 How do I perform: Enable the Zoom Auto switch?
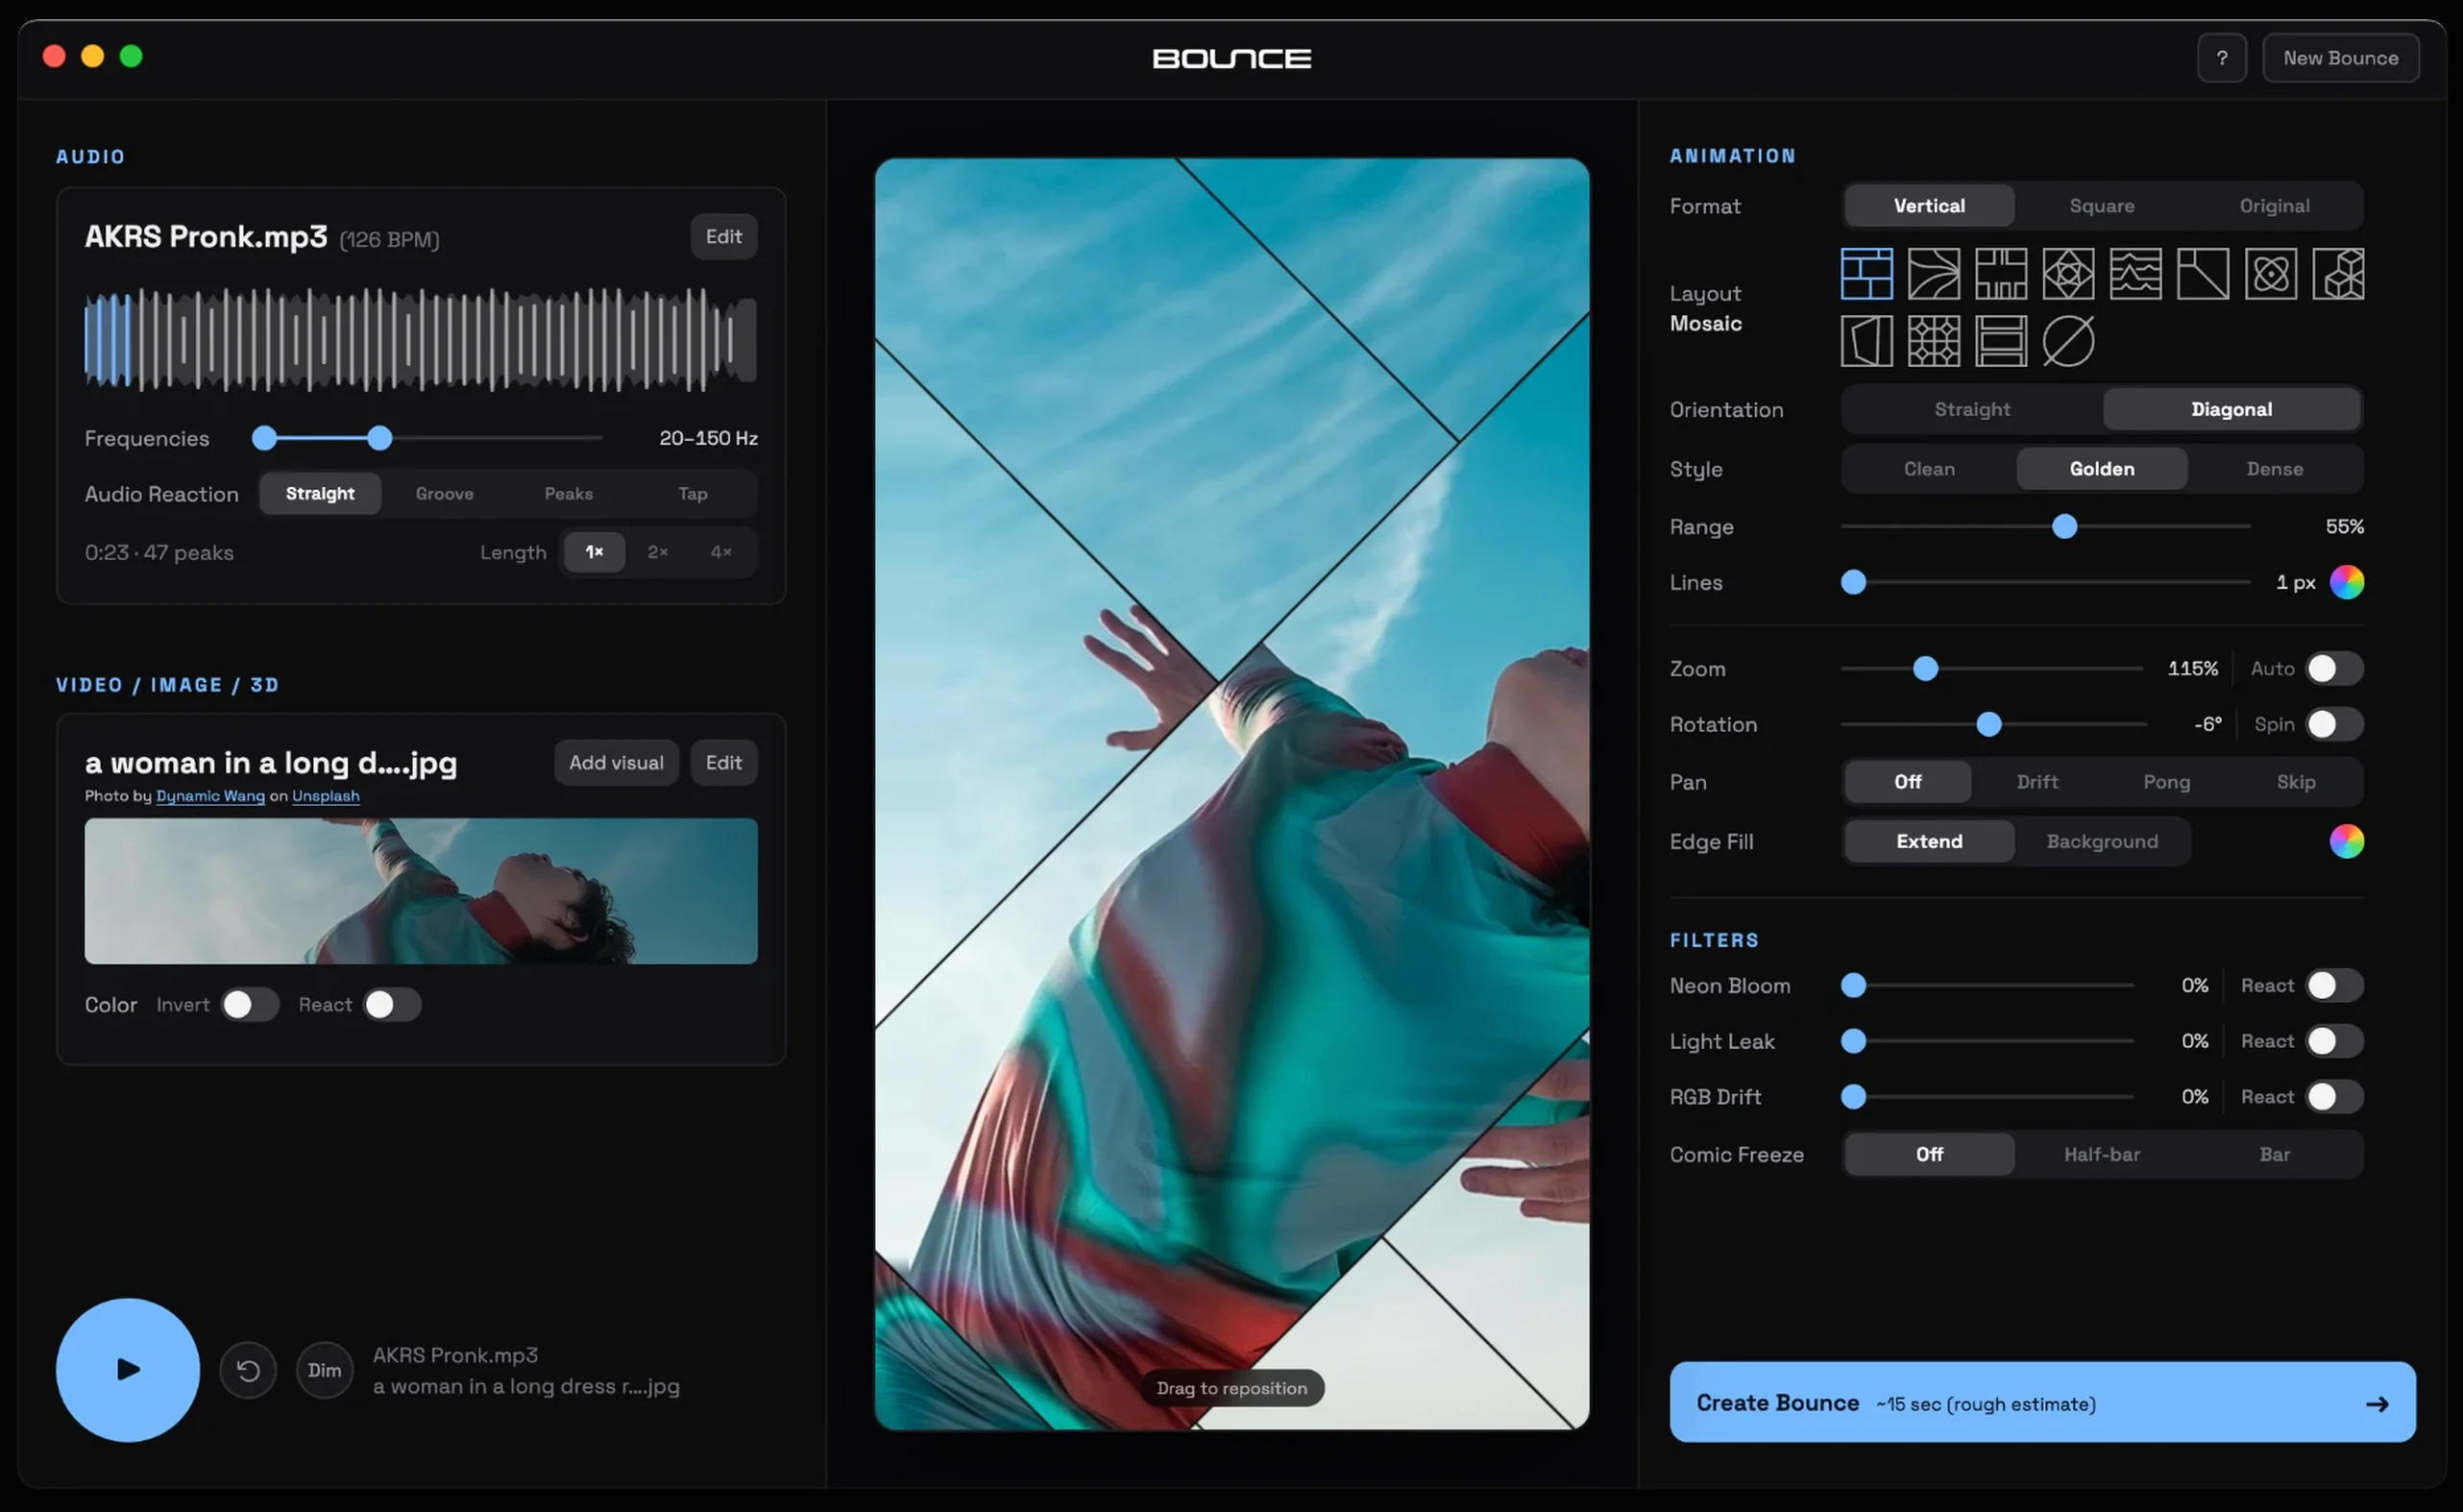pyautogui.click(x=2335, y=669)
